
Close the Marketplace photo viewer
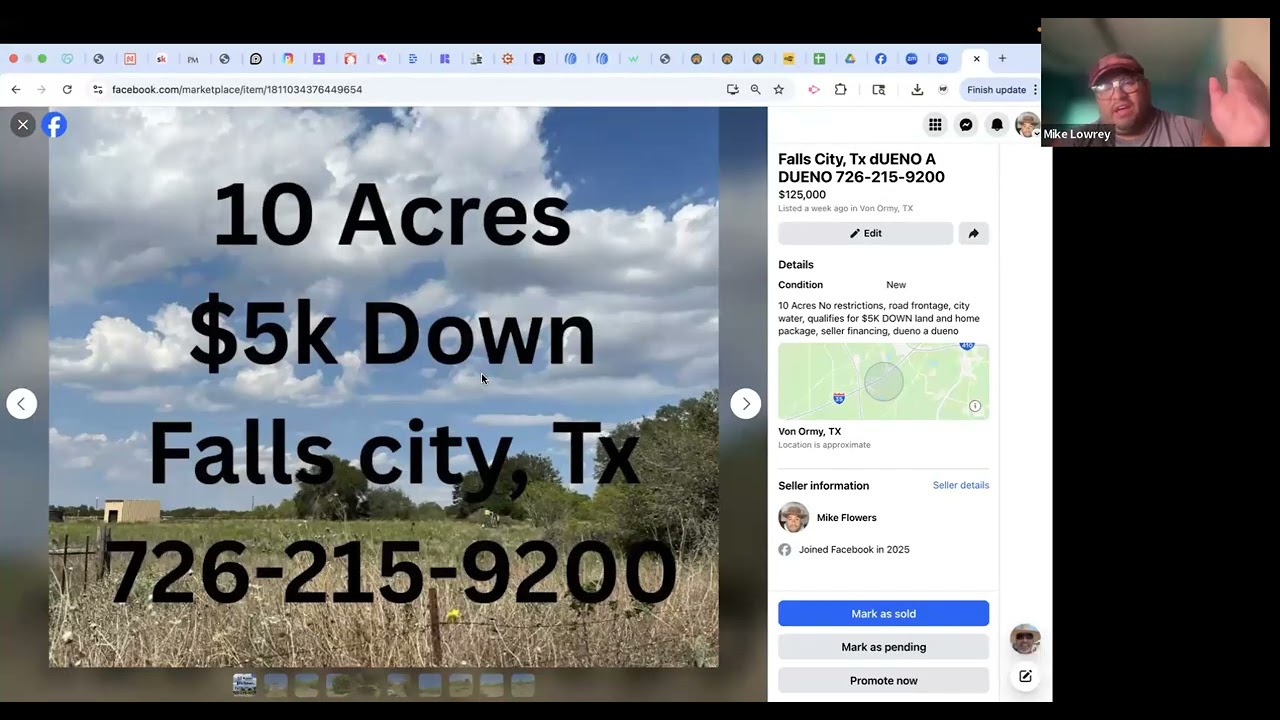click(22, 125)
